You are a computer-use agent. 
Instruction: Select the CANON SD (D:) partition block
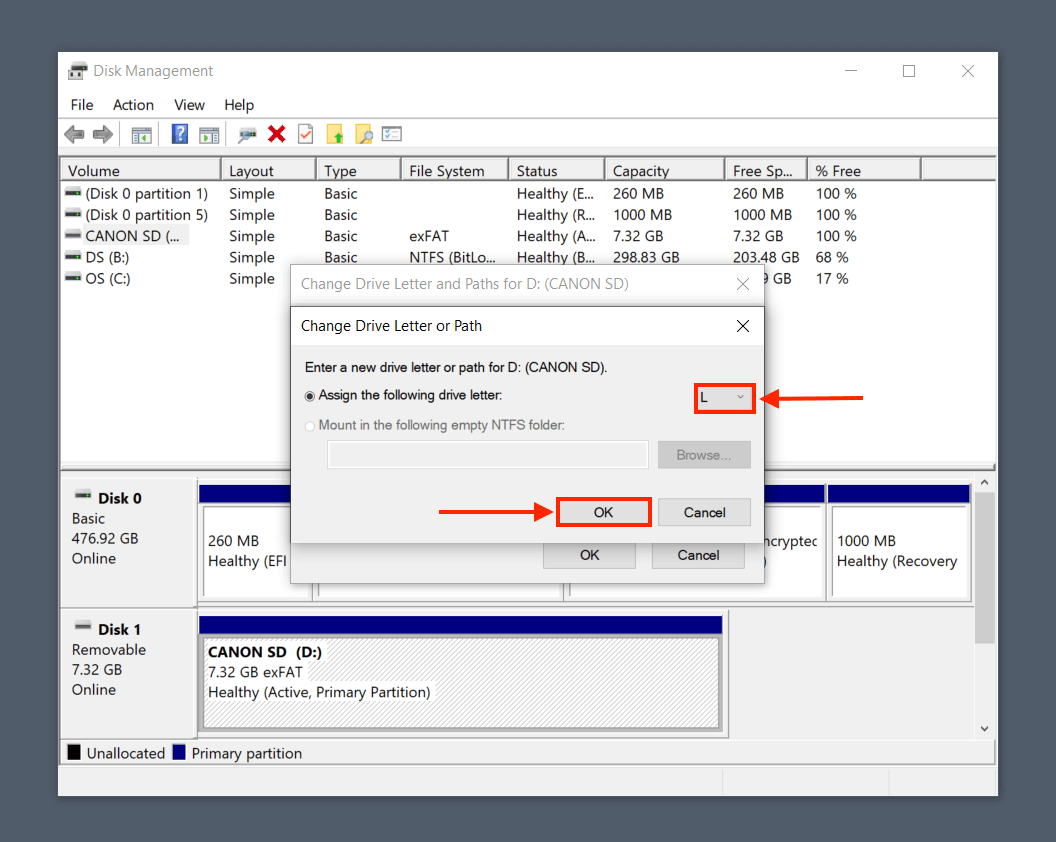pos(461,683)
